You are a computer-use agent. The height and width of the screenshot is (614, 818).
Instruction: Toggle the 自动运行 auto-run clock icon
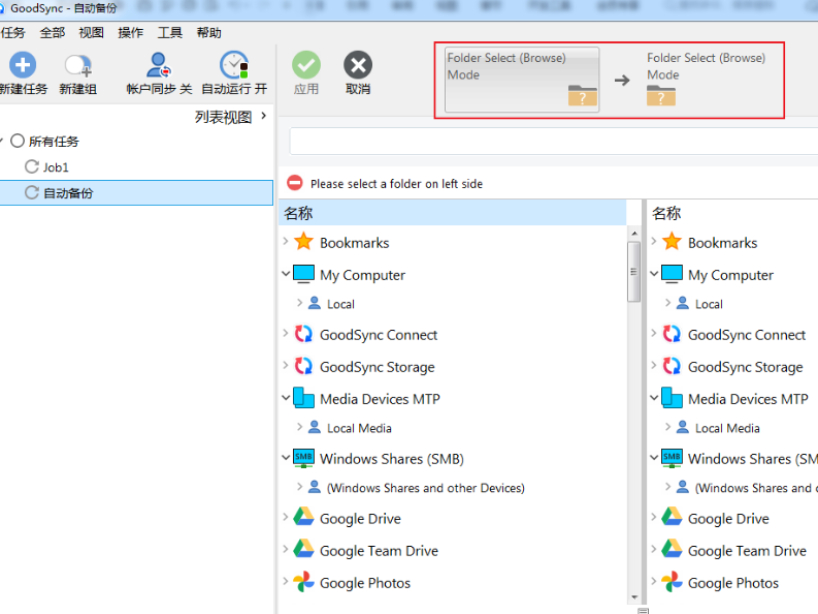coord(234,65)
